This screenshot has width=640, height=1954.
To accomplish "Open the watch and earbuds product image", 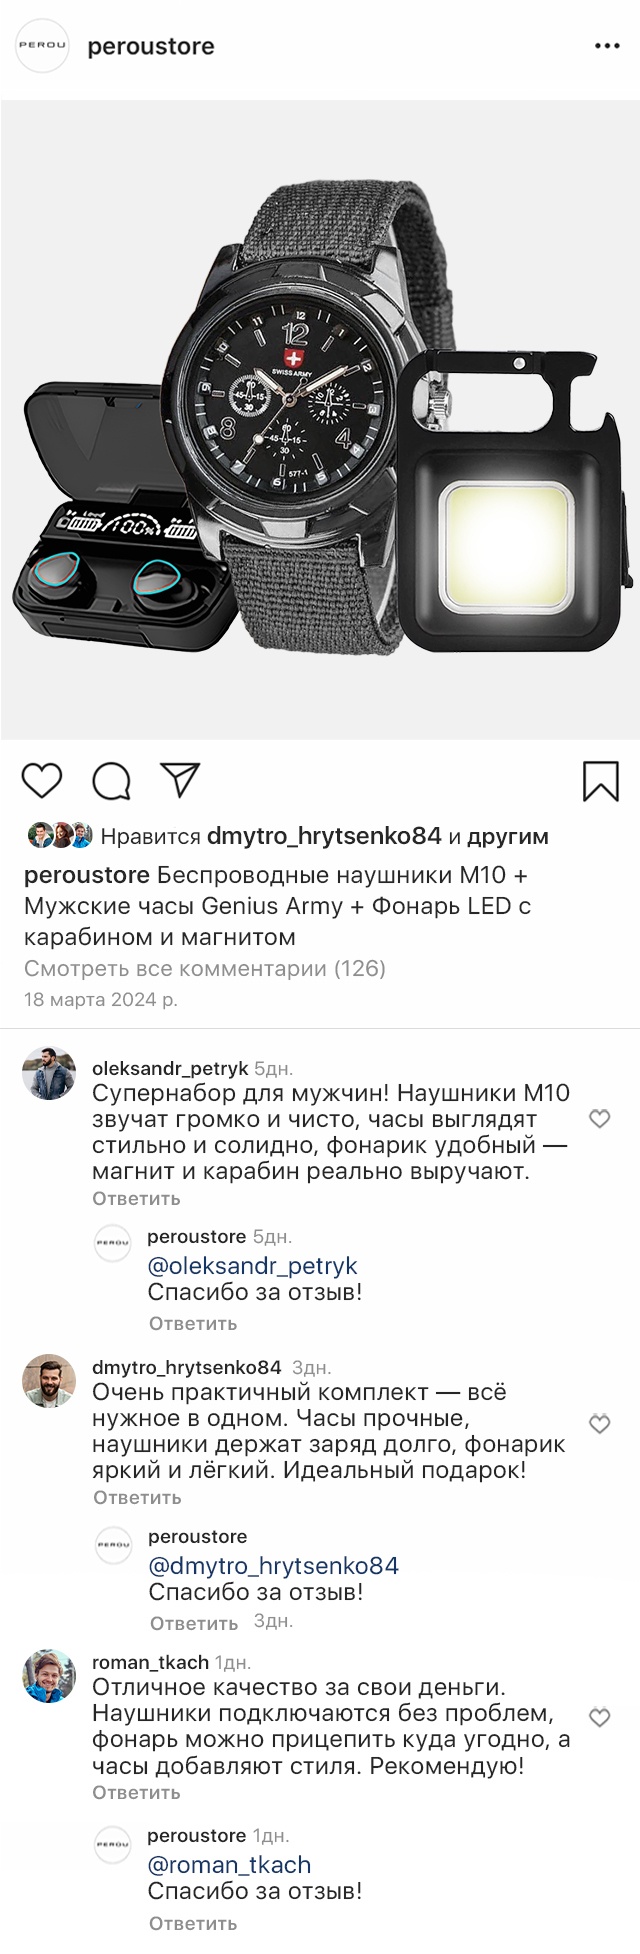I will [320, 420].
